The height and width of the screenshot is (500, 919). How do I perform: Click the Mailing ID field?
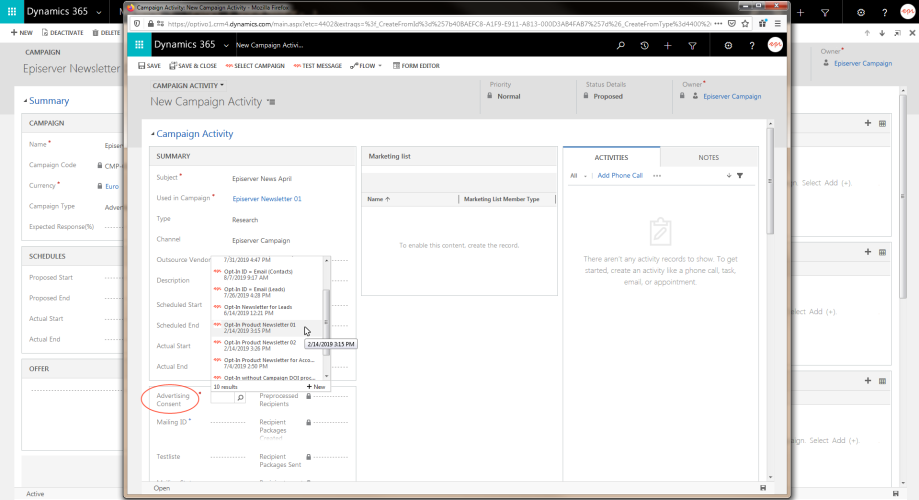[x=227, y=422]
